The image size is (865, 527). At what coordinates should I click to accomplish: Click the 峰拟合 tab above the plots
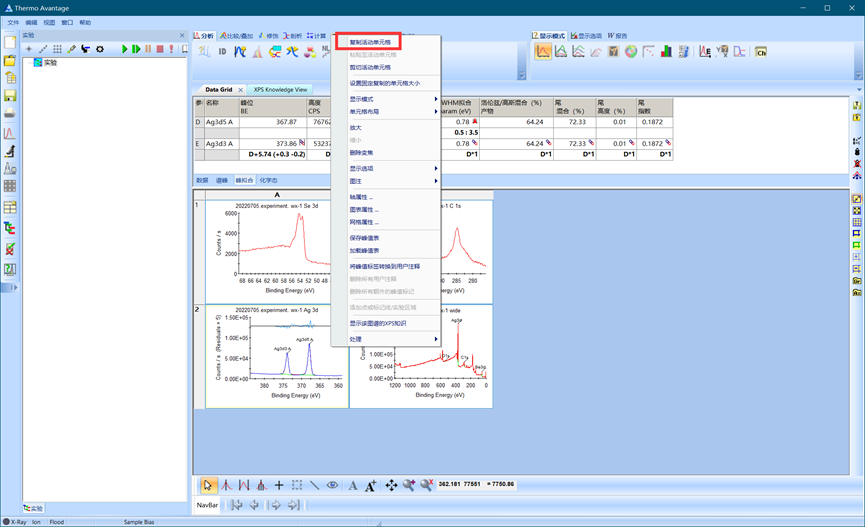[x=244, y=181]
